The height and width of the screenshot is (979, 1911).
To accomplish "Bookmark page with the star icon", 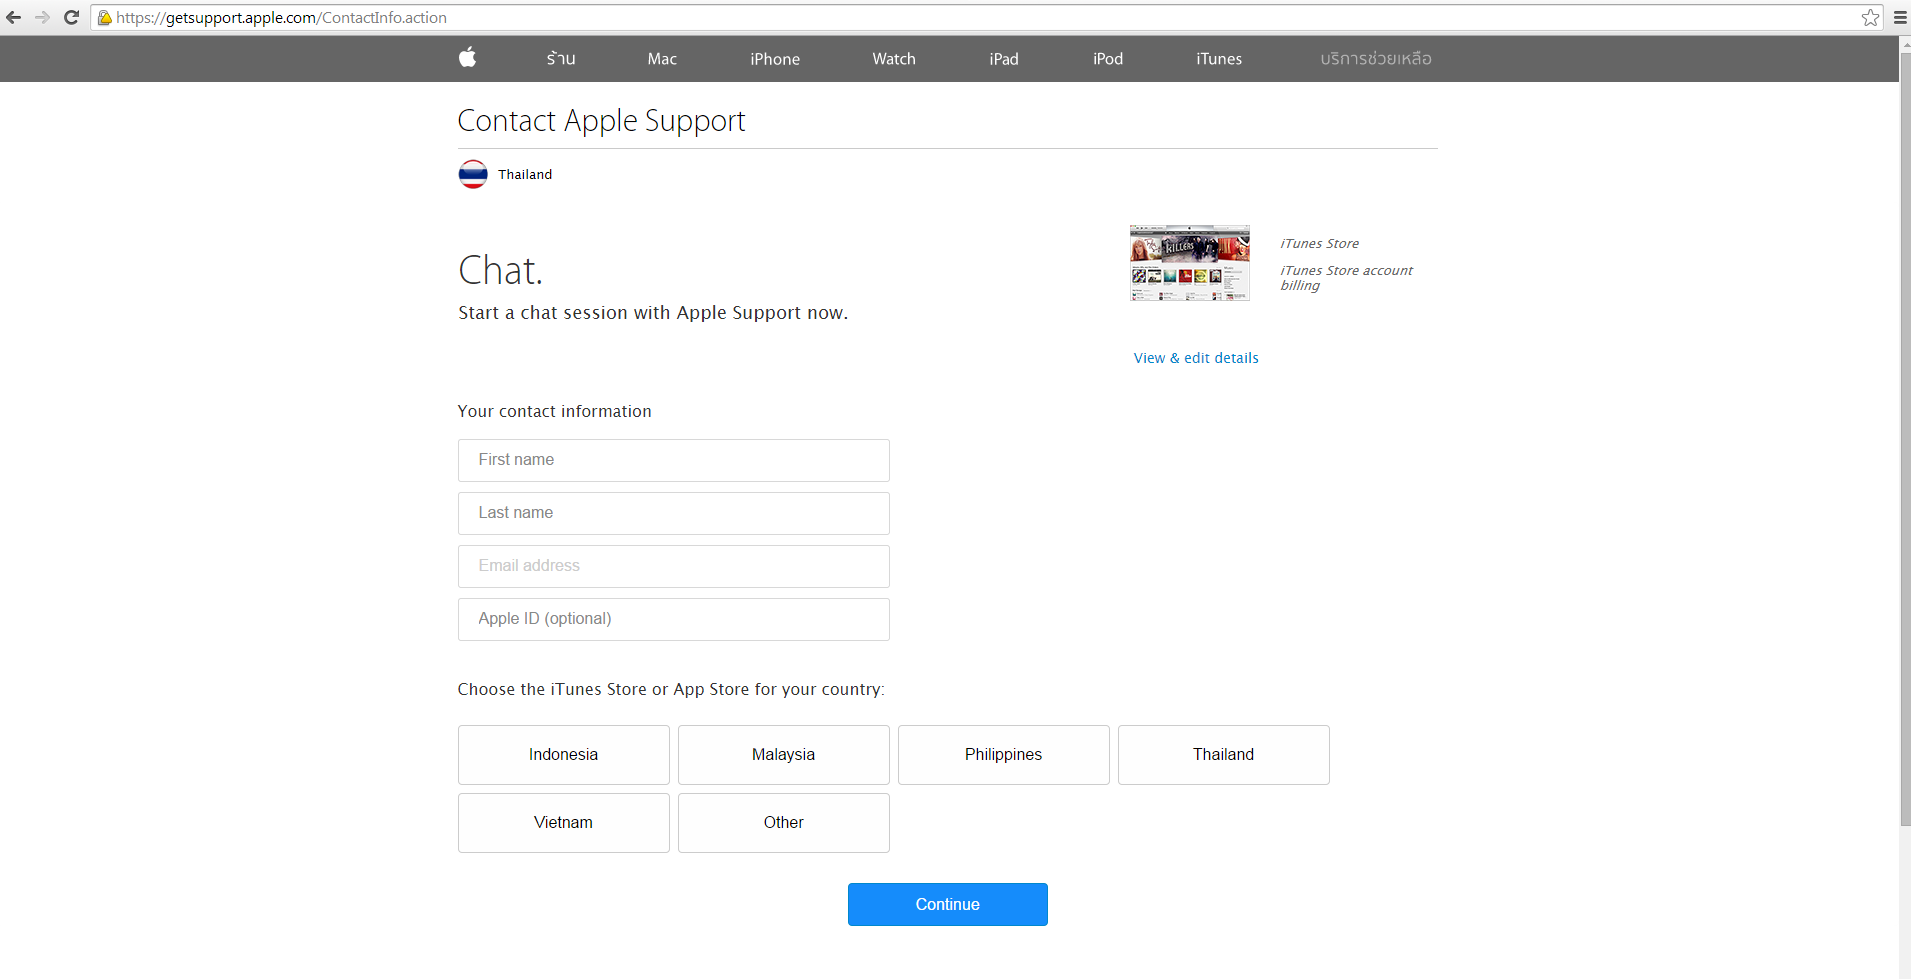I will [x=1870, y=17].
